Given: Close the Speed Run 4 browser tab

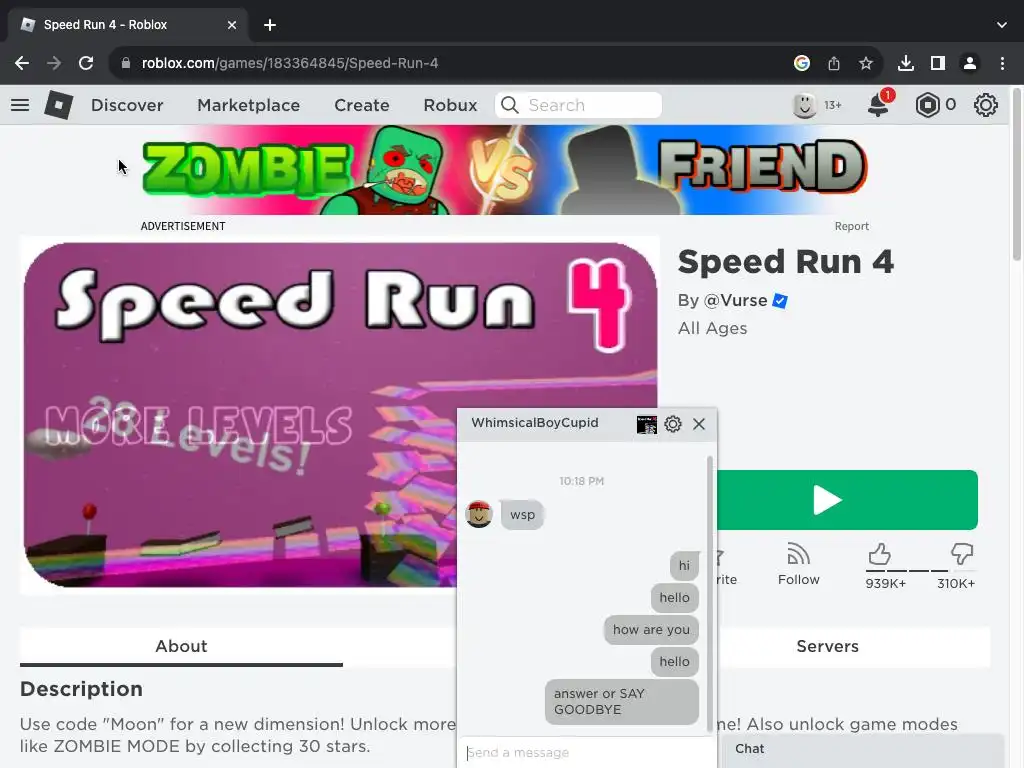Looking at the screenshot, I should point(232,25).
